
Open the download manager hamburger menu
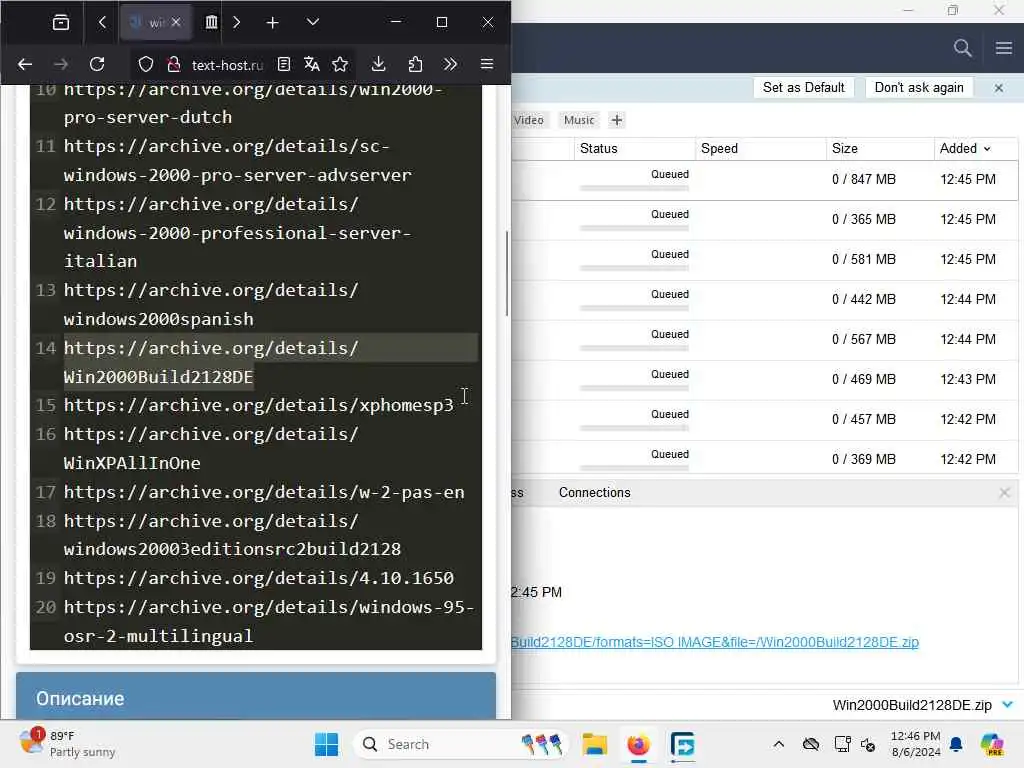1004,48
